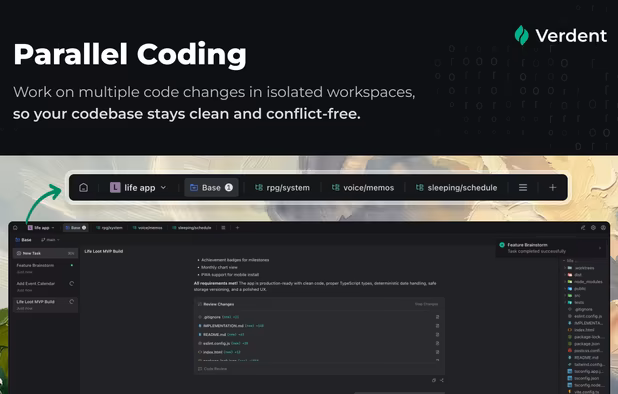
Task: Click the pencil edit icon at the top right of the window
Action: click(583, 228)
